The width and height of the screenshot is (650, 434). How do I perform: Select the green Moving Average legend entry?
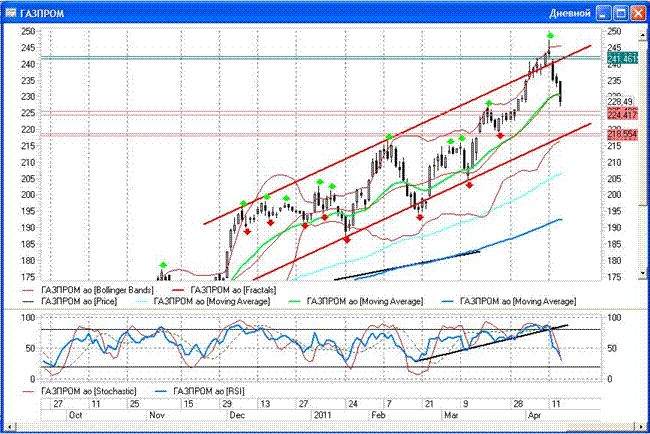tap(356, 301)
